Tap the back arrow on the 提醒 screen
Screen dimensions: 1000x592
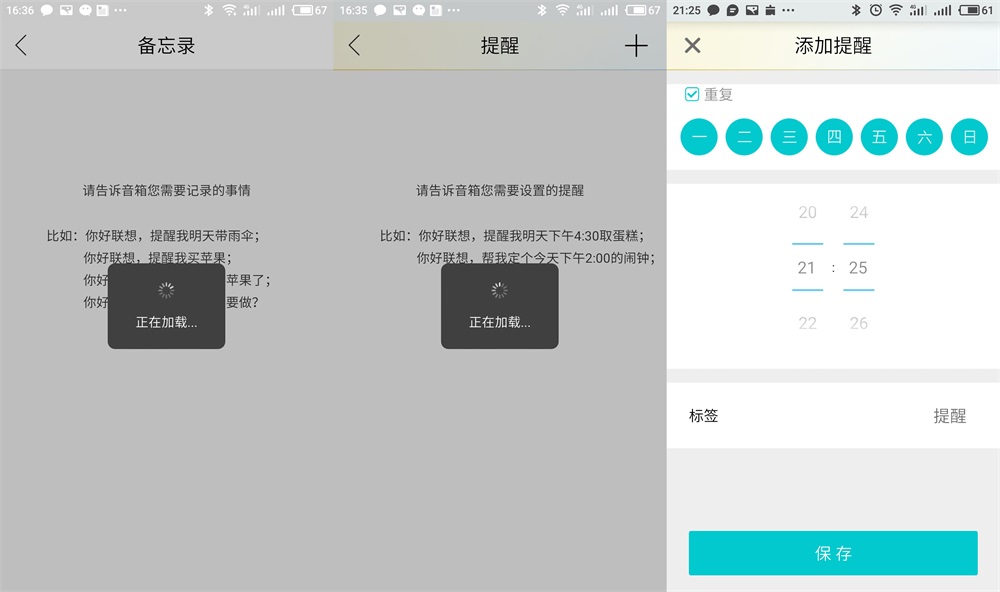point(354,45)
